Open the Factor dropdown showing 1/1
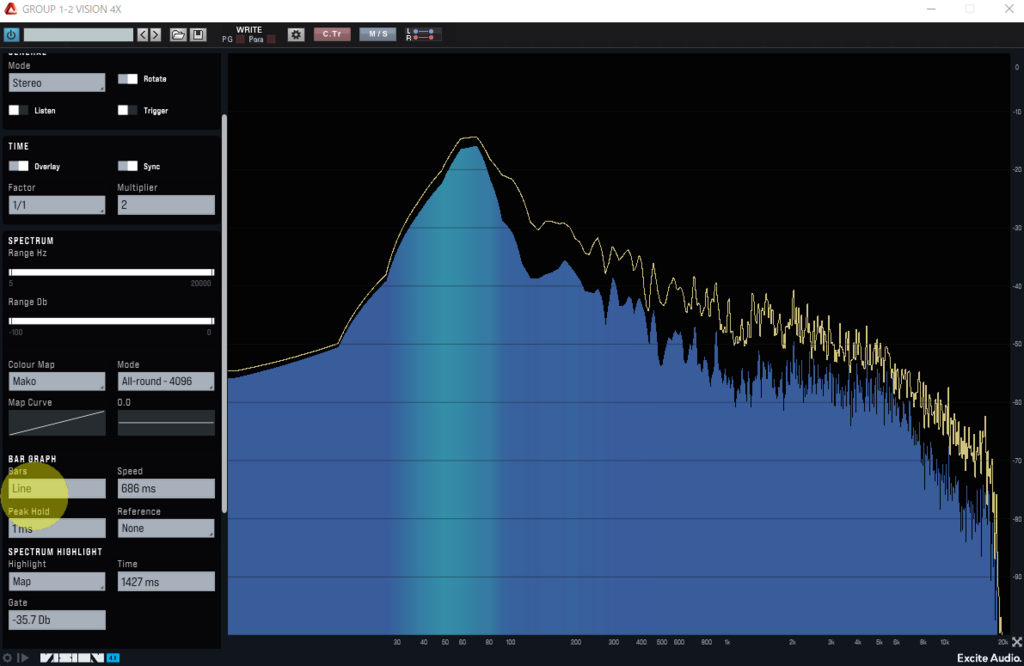The image size is (1024, 666). point(57,205)
